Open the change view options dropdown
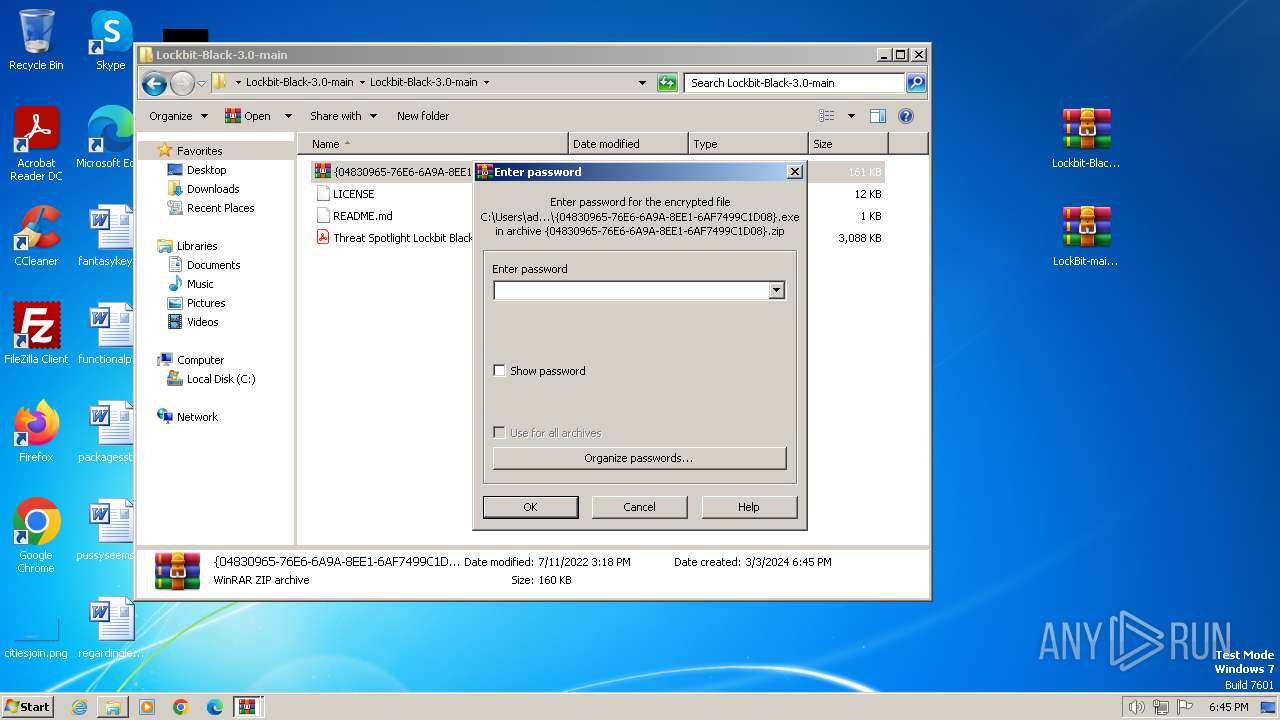The height and width of the screenshot is (720, 1280). [x=851, y=116]
